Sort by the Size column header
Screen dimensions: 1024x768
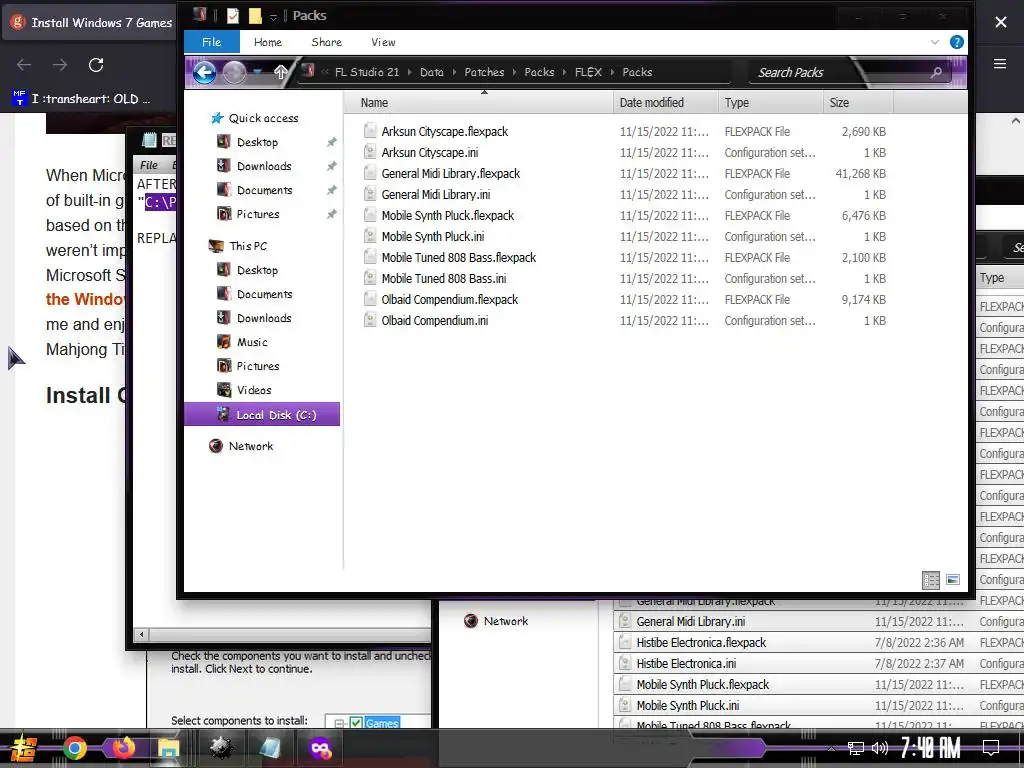tap(857, 103)
